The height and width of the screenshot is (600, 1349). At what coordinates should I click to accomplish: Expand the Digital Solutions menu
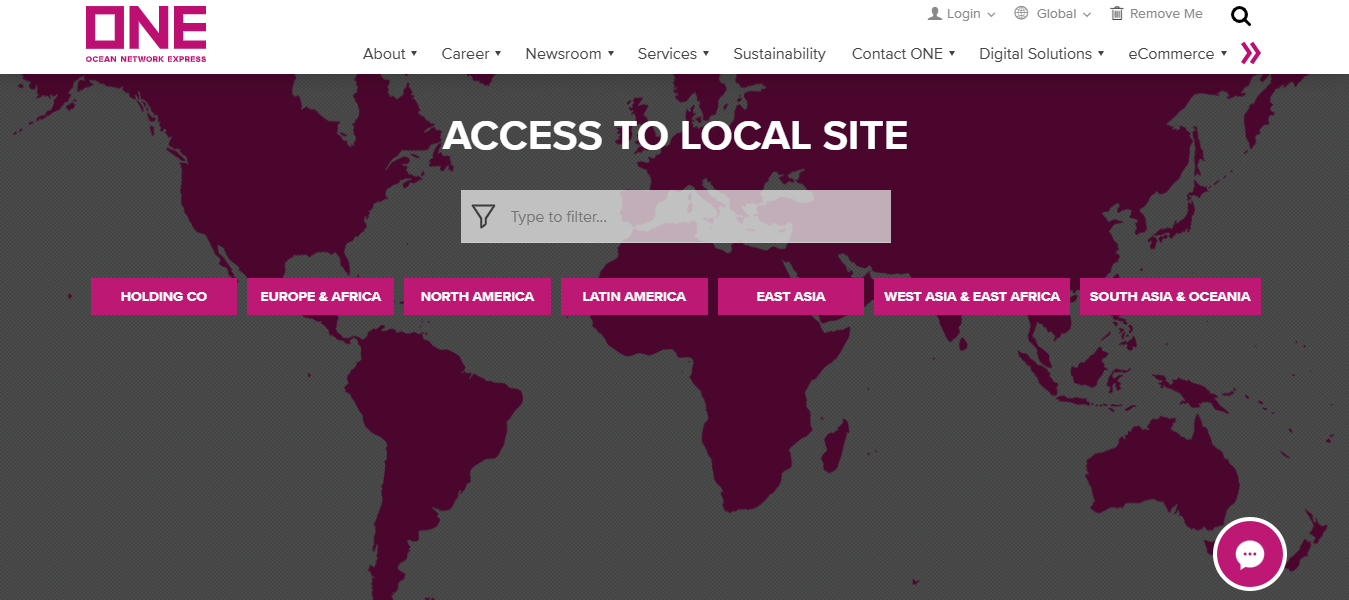click(x=1041, y=54)
